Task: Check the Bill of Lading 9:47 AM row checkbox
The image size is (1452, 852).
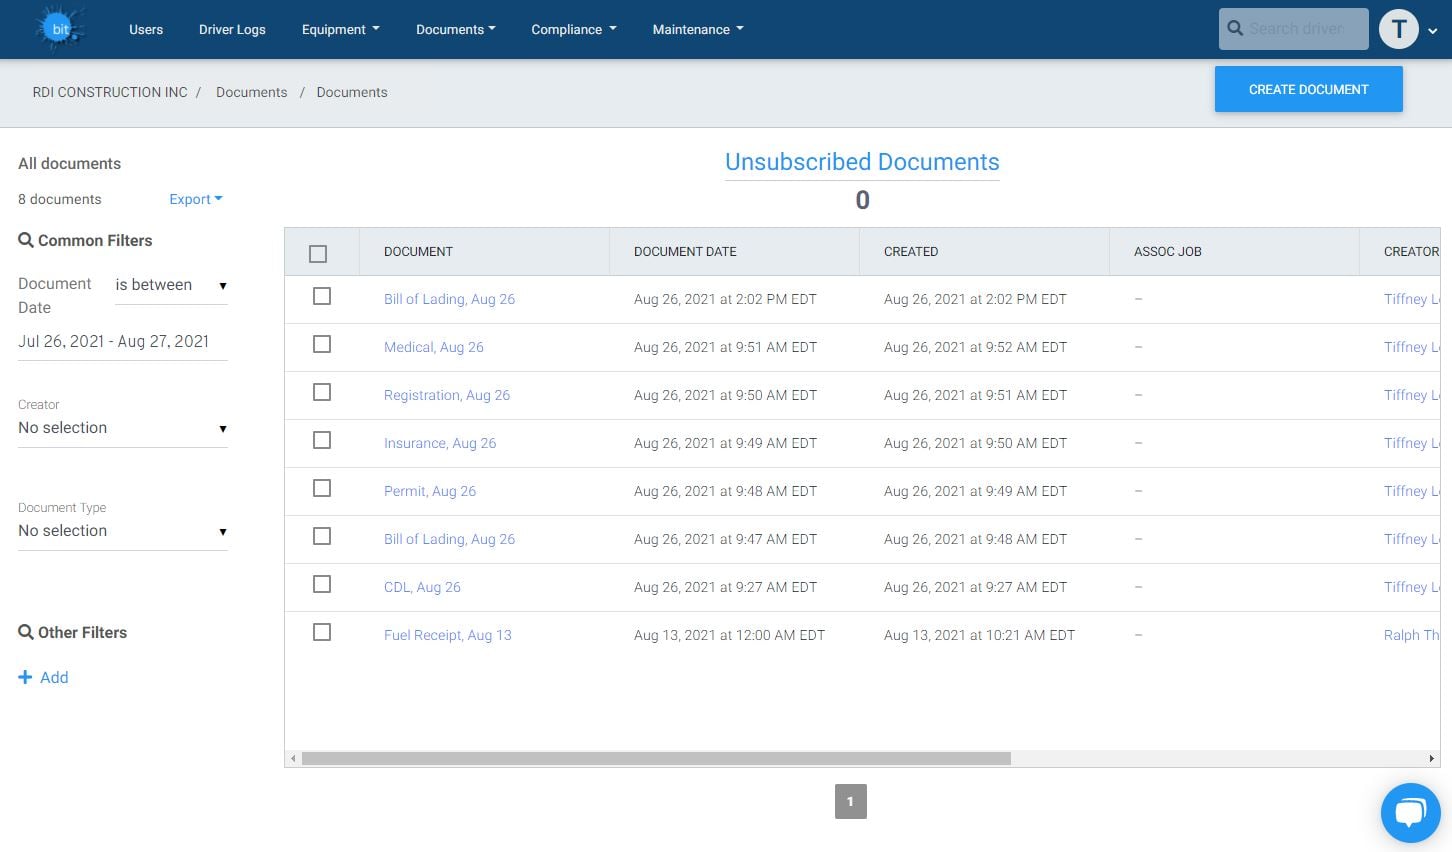Action: 322,536
